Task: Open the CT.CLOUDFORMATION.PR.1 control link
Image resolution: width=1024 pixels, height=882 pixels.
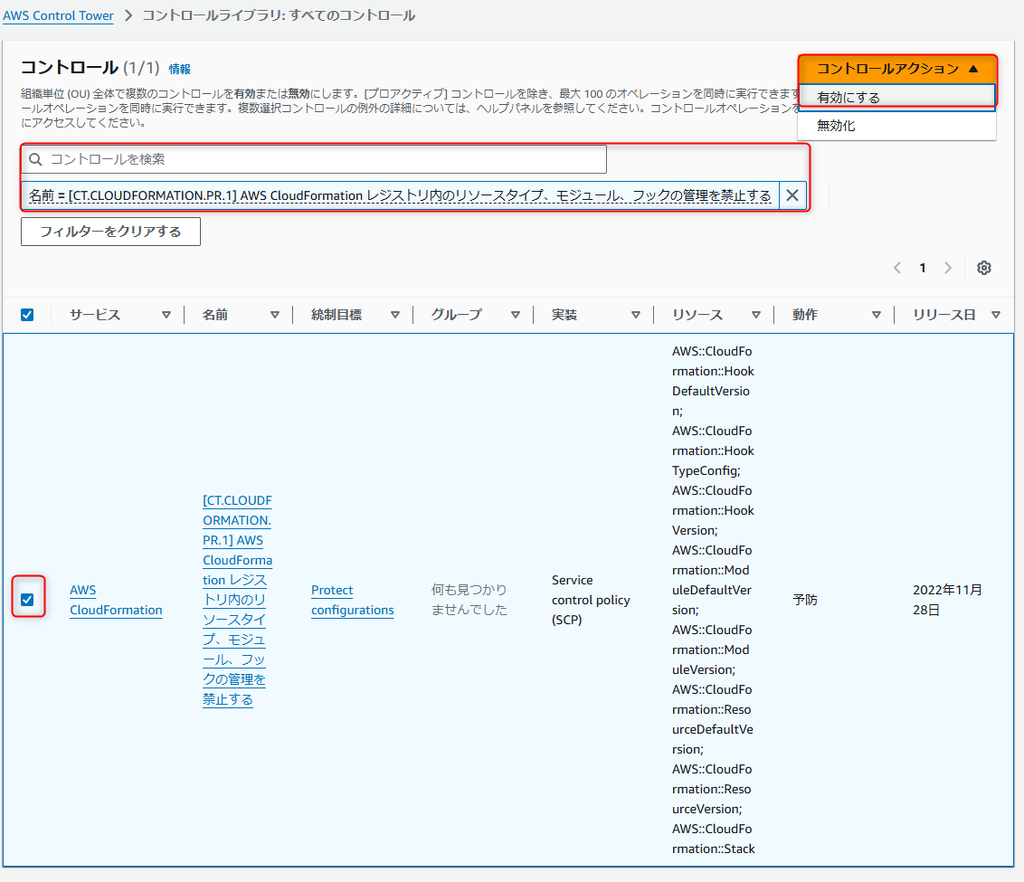Action: tap(237, 600)
